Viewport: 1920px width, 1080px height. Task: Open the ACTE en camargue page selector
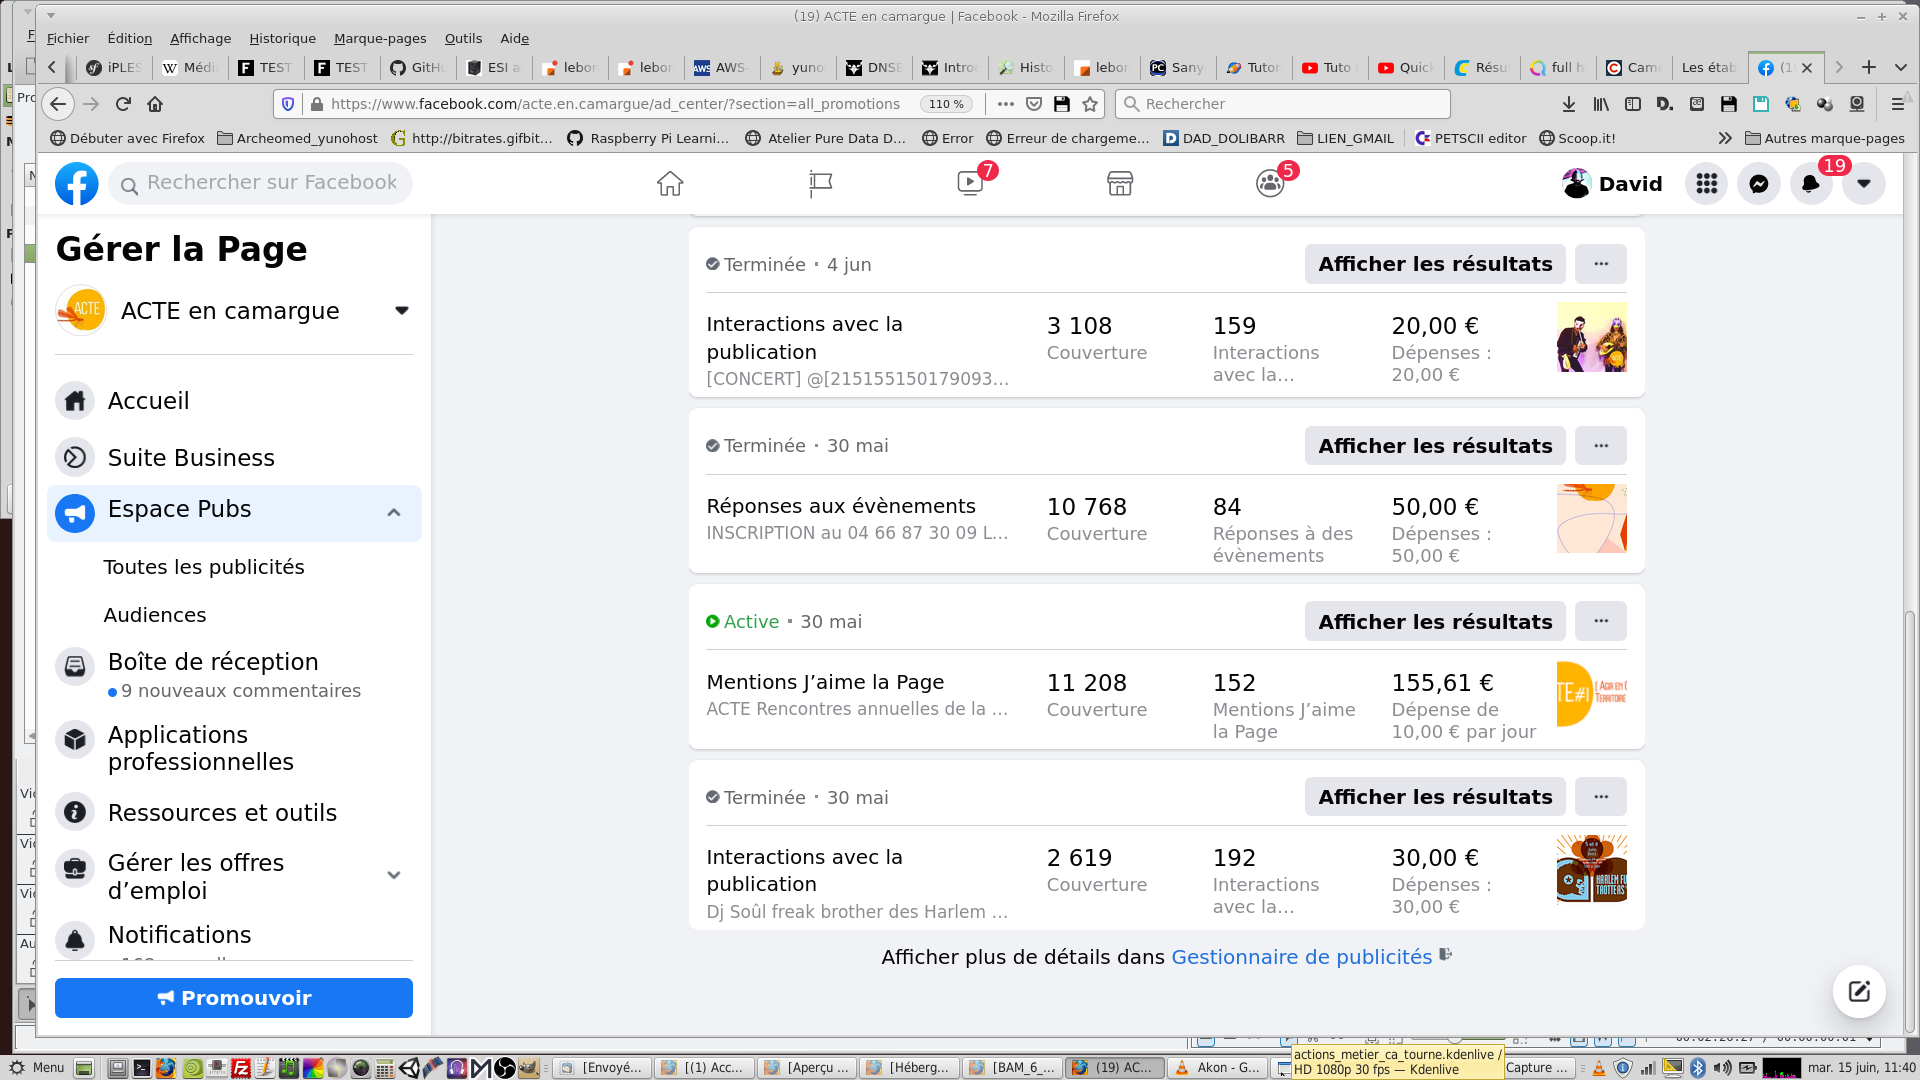coord(234,310)
